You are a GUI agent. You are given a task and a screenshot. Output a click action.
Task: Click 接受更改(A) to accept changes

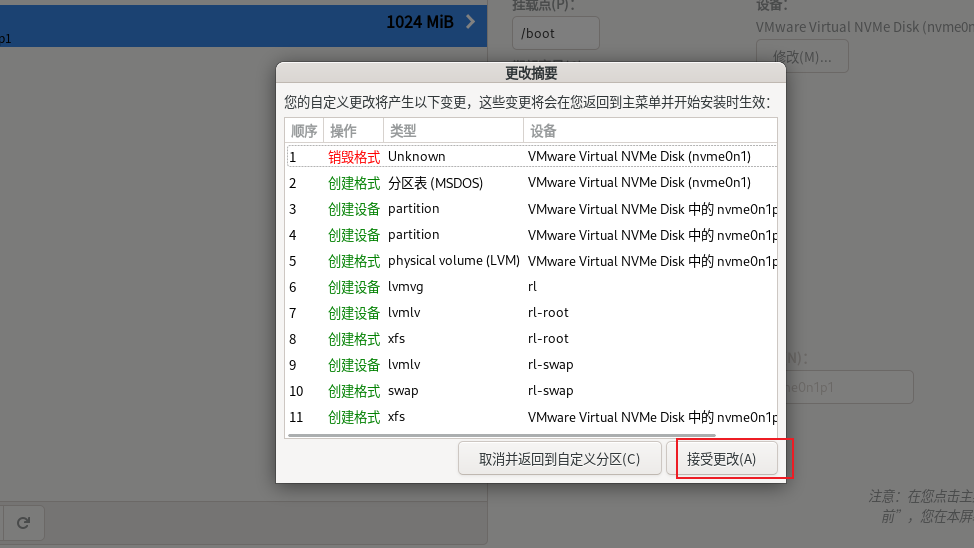[721, 459]
